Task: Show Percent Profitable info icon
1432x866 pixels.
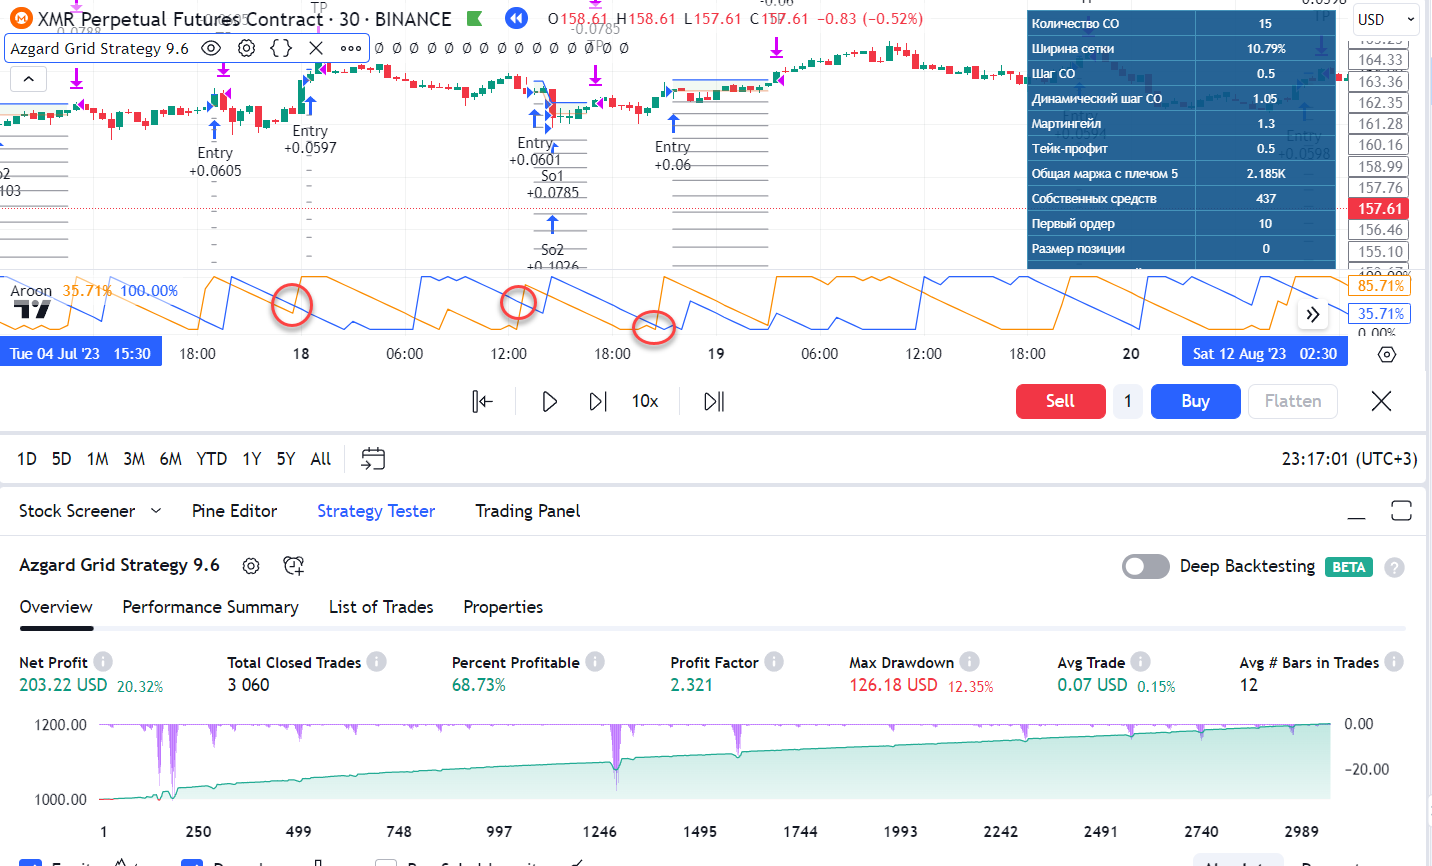Action: coord(595,662)
